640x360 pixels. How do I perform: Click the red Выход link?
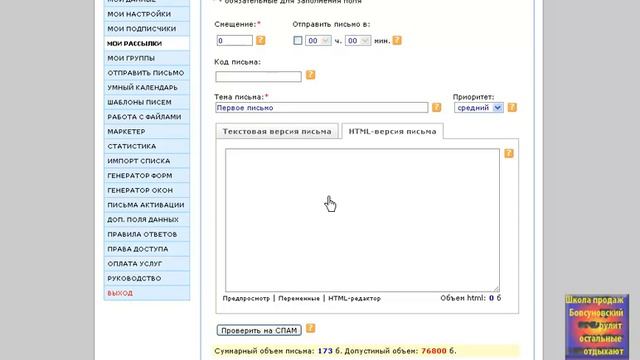(x=120, y=293)
